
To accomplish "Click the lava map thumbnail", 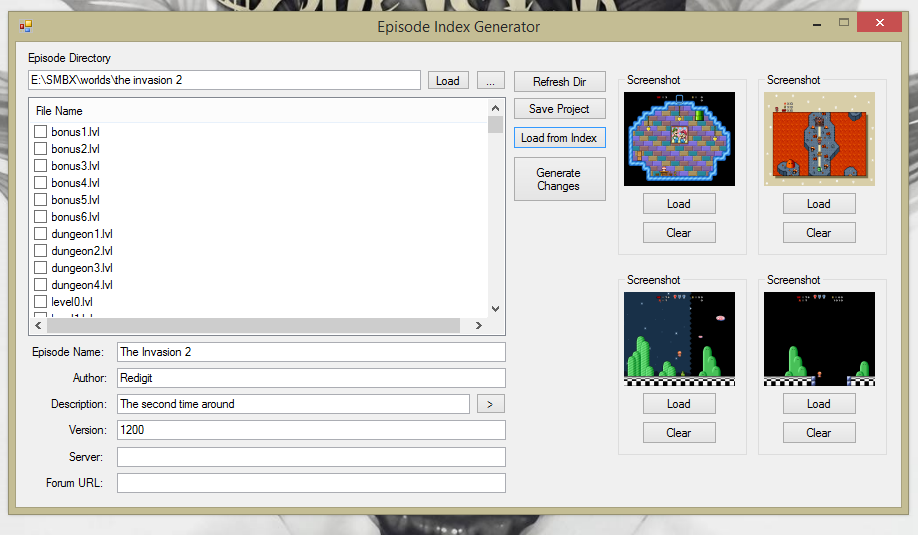I will (x=819, y=139).
